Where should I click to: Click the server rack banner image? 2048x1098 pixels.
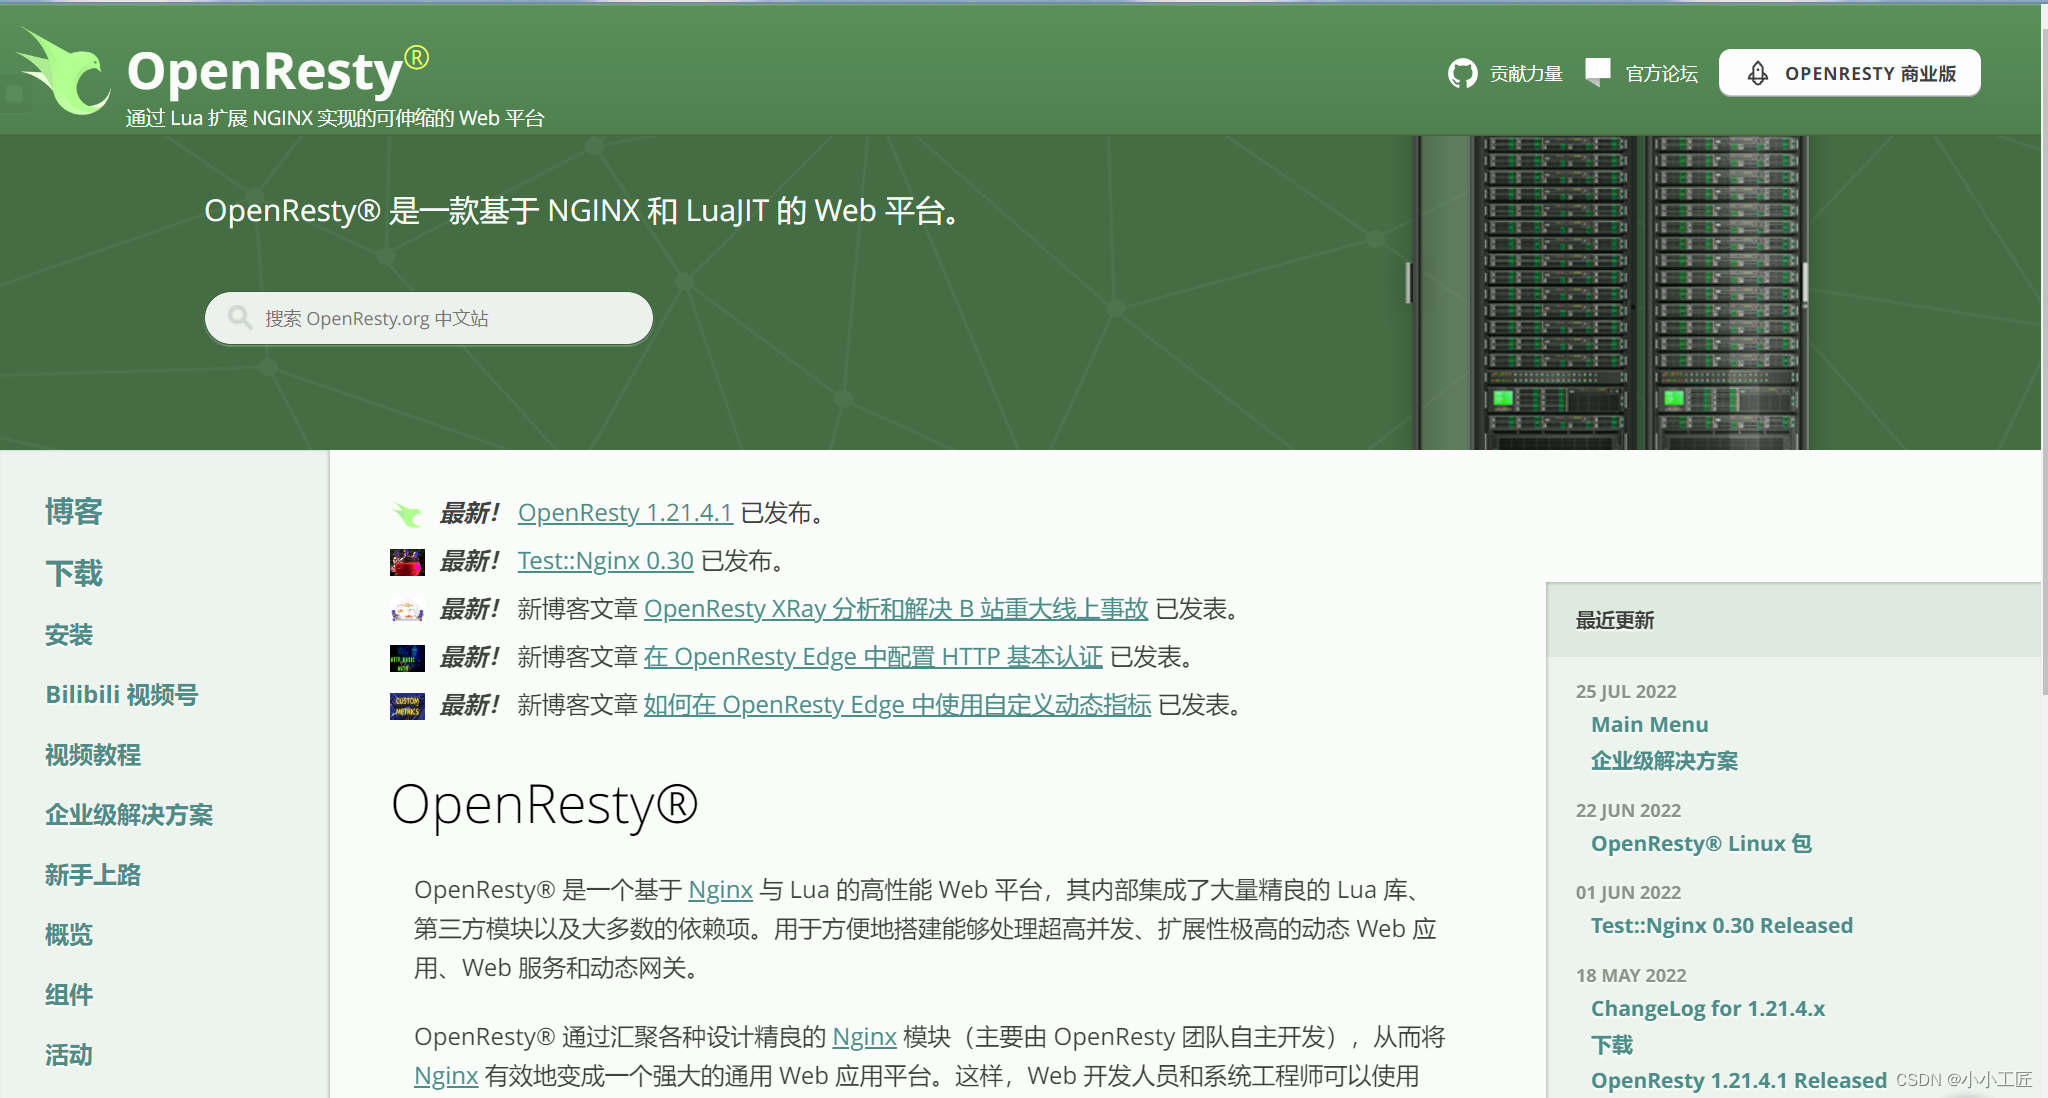coord(1610,292)
